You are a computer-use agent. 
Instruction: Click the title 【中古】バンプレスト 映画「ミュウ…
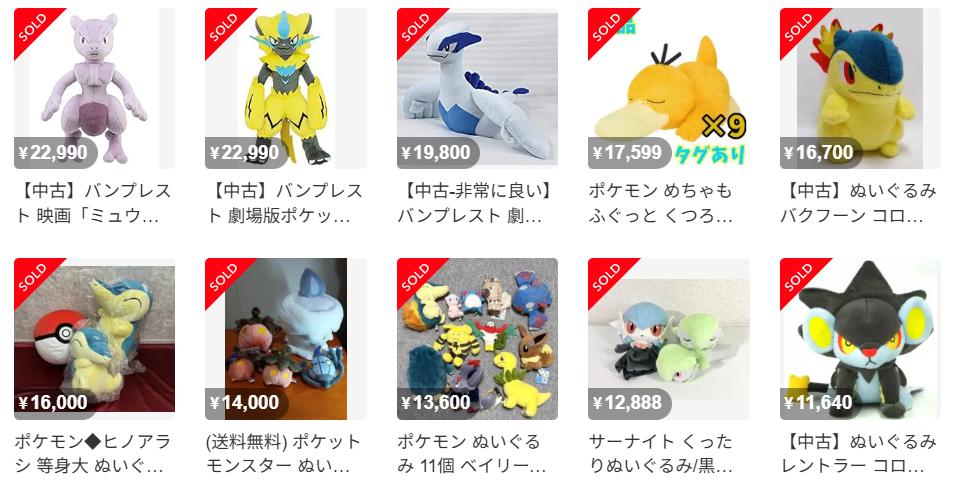click(x=94, y=203)
